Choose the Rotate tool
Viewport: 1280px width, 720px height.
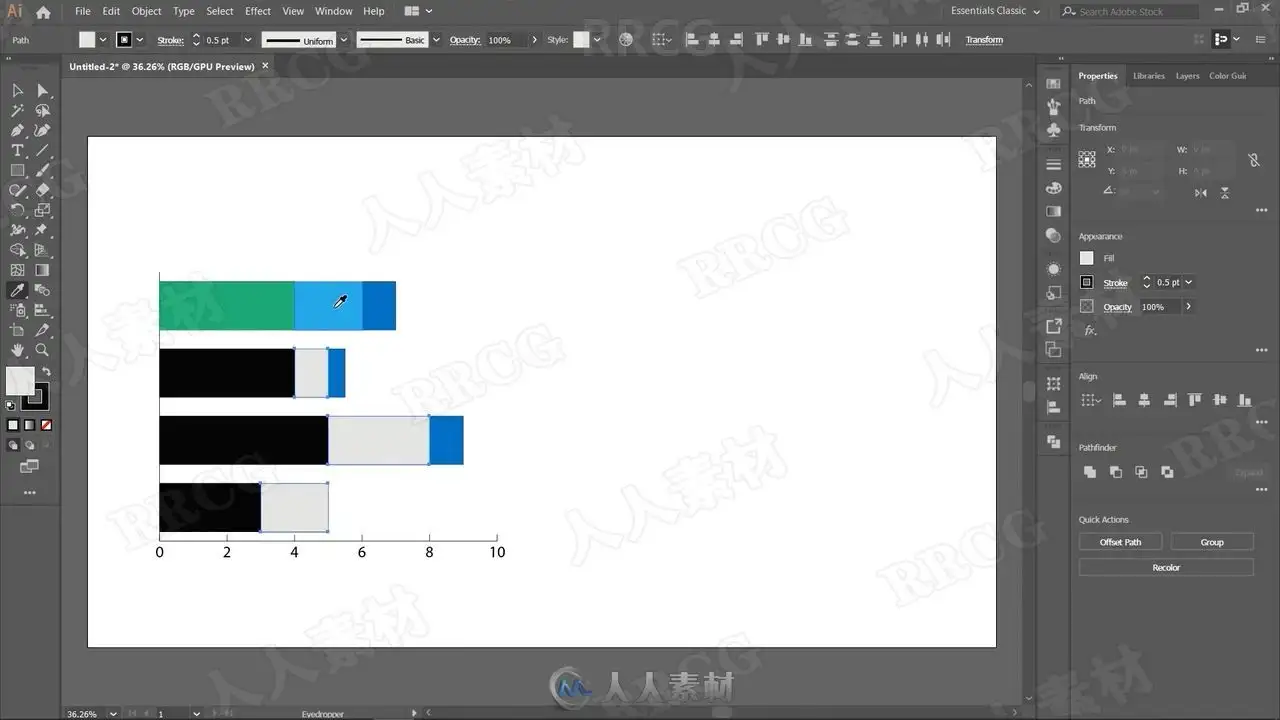tap(17, 211)
